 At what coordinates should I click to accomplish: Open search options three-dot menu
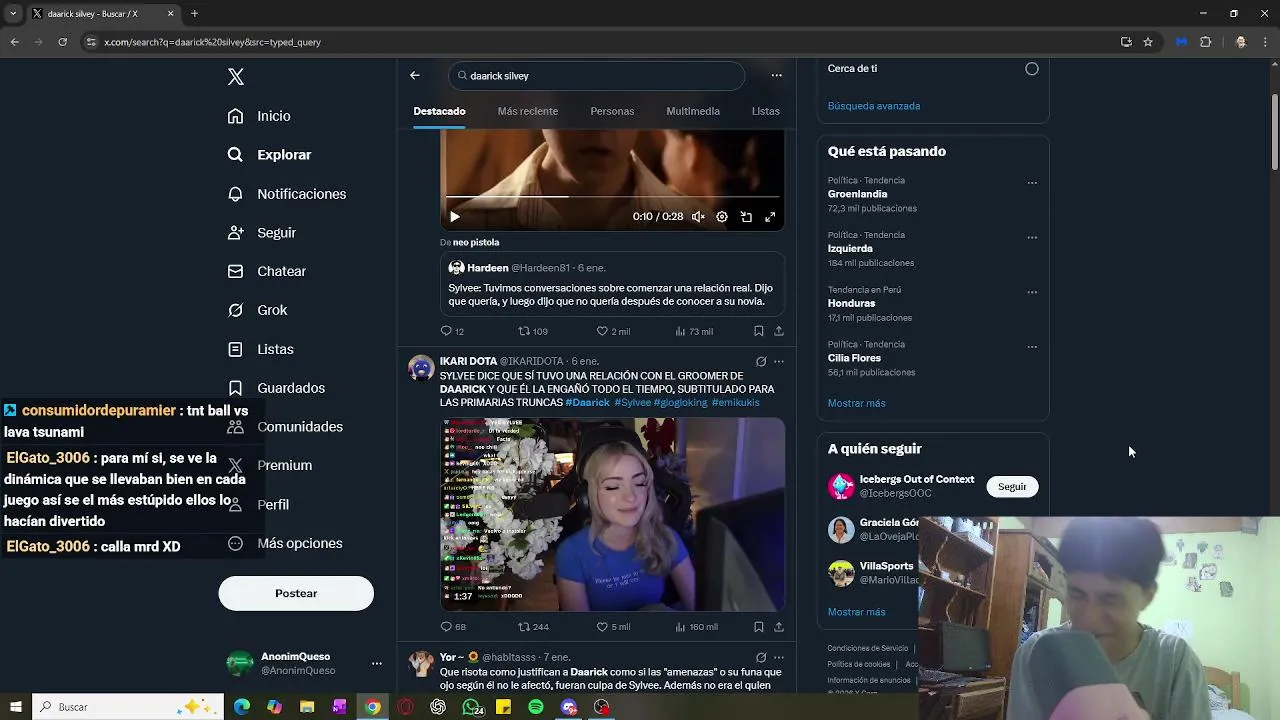pyautogui.click(x=776, y=75)
